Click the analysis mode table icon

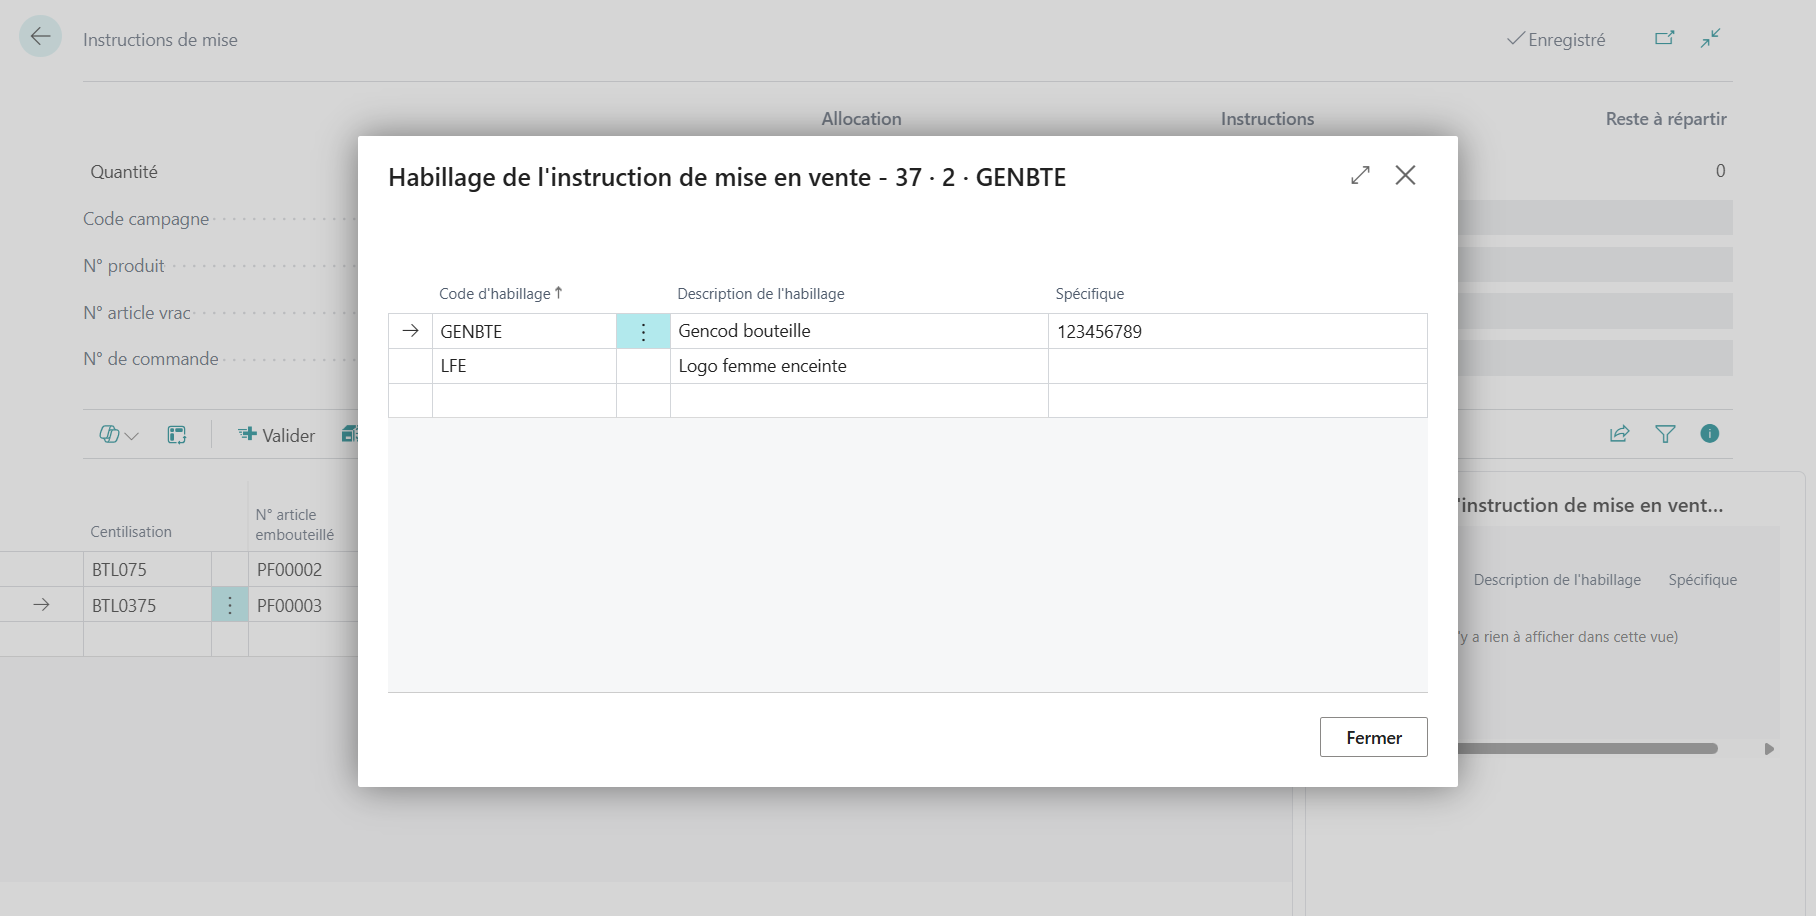click(177, 435)
